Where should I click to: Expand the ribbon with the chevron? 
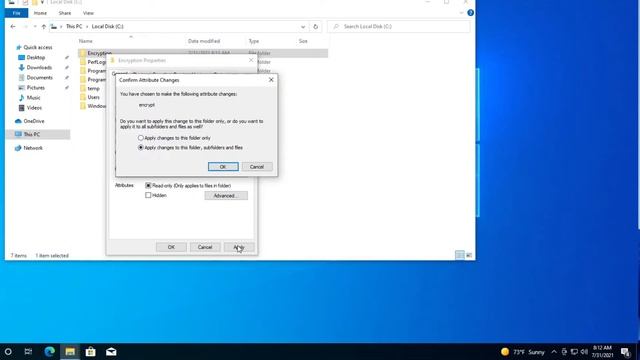pyautogui.click(x=461, y=13)
